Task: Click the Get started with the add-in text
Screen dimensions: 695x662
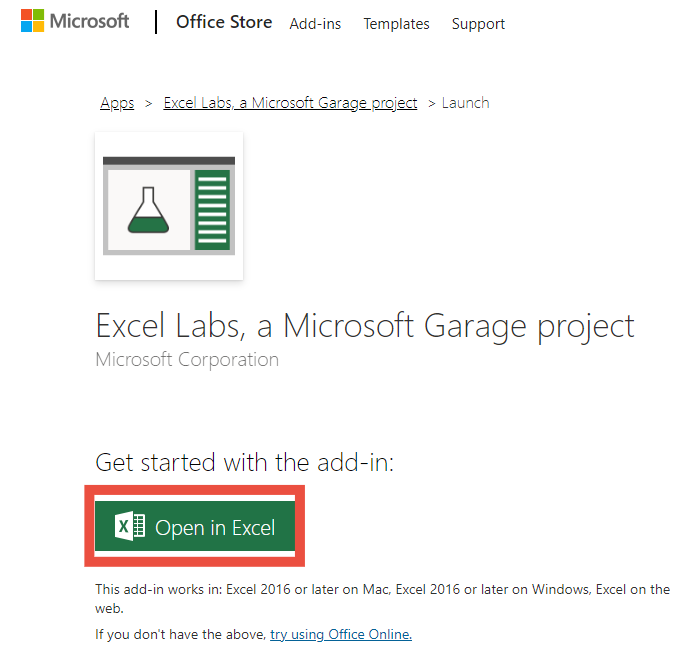Action: pyautogui.click(x=245, y=462)
